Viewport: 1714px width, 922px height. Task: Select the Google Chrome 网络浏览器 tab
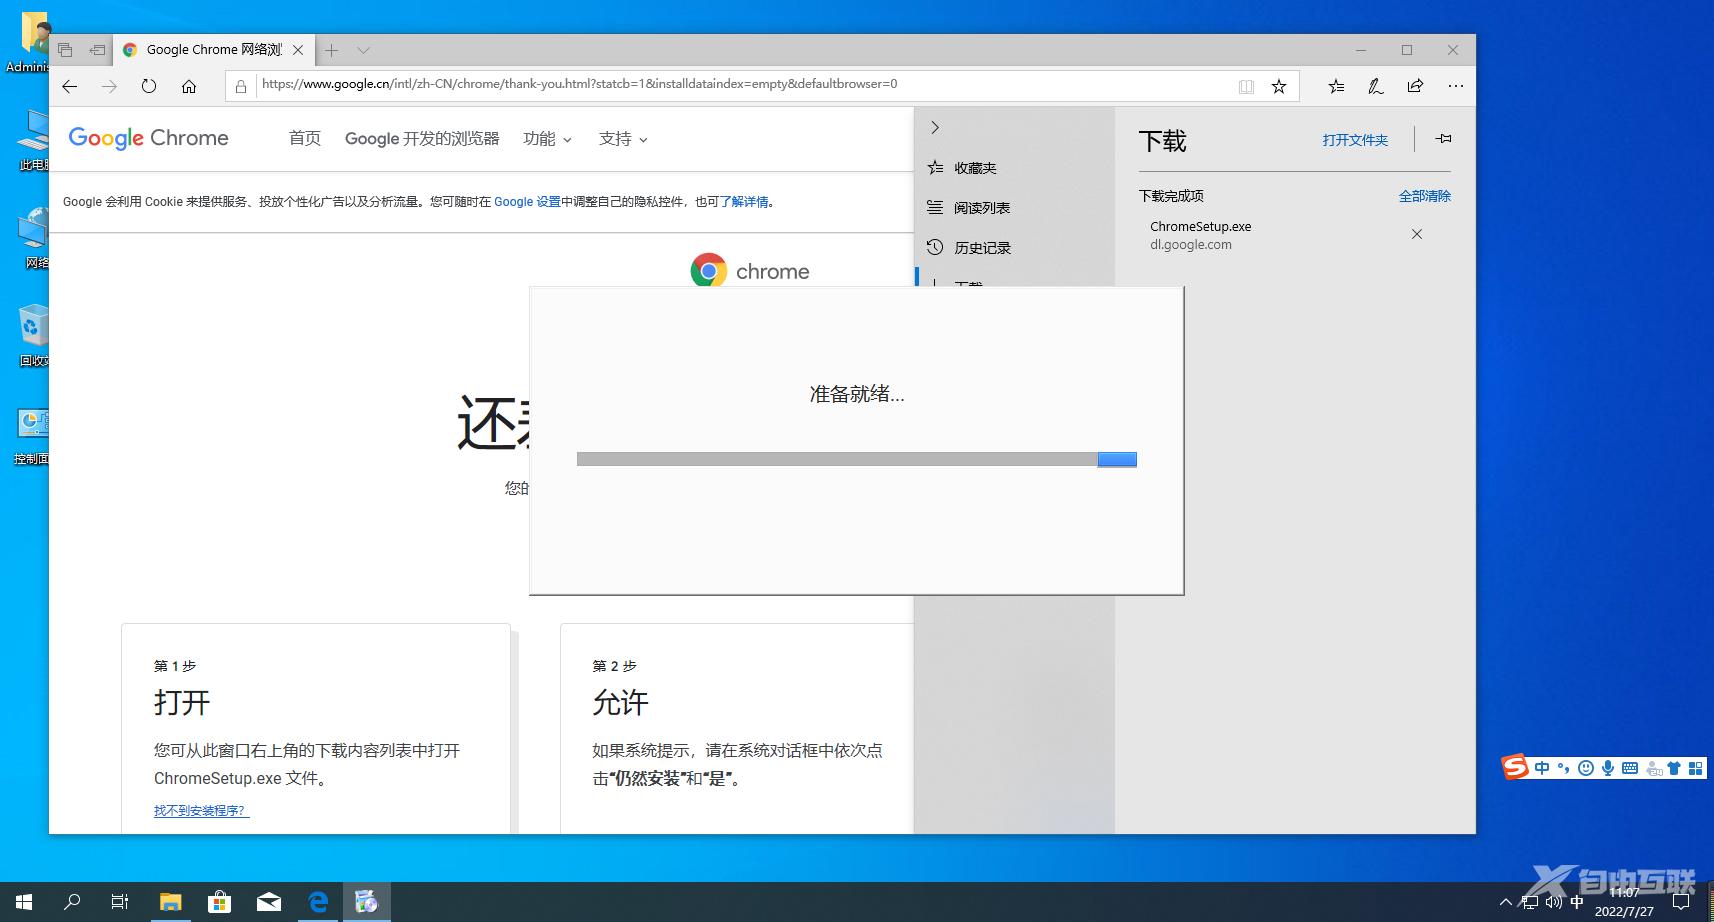213,50
